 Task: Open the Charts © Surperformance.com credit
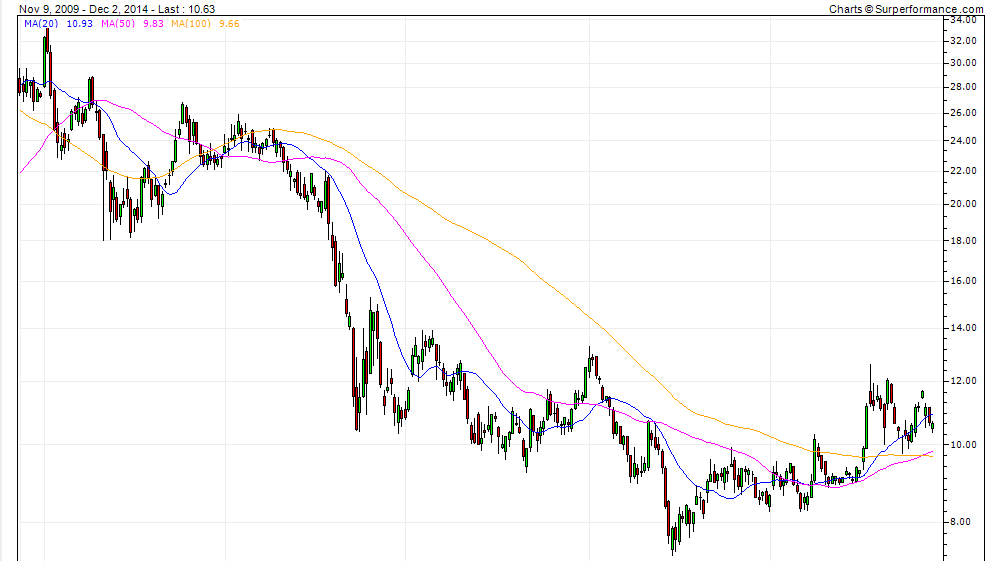point(905,9)
